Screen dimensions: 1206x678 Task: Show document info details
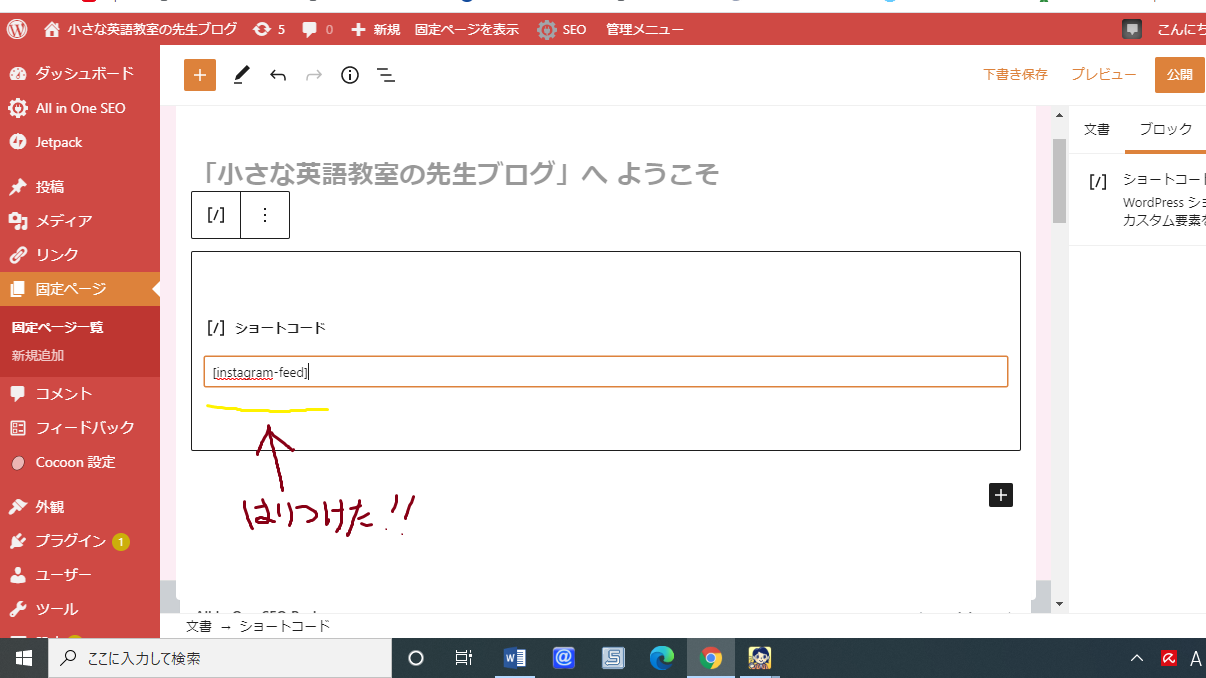click(350, 75)
